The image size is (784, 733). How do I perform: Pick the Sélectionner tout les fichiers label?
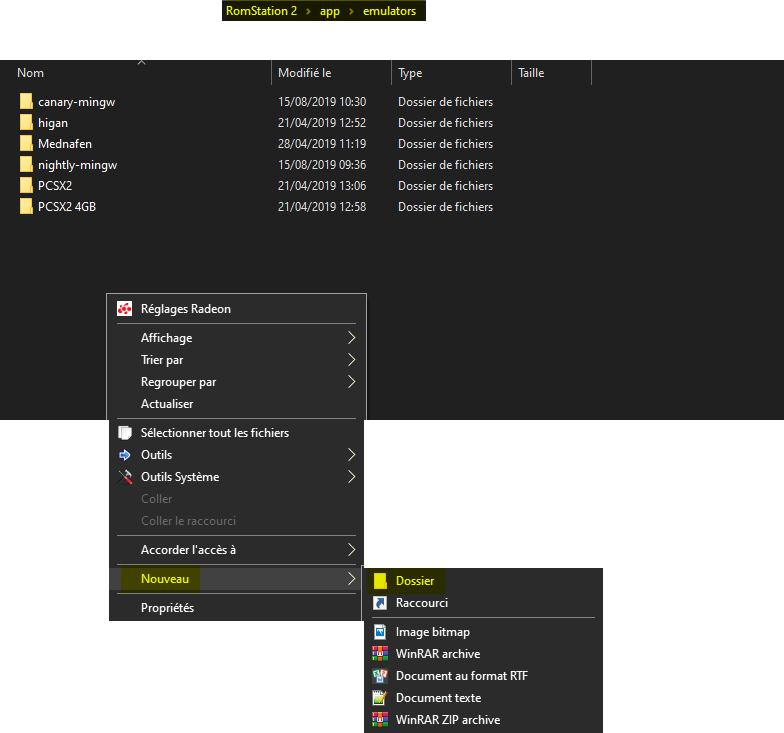click(x=215, y=432)
